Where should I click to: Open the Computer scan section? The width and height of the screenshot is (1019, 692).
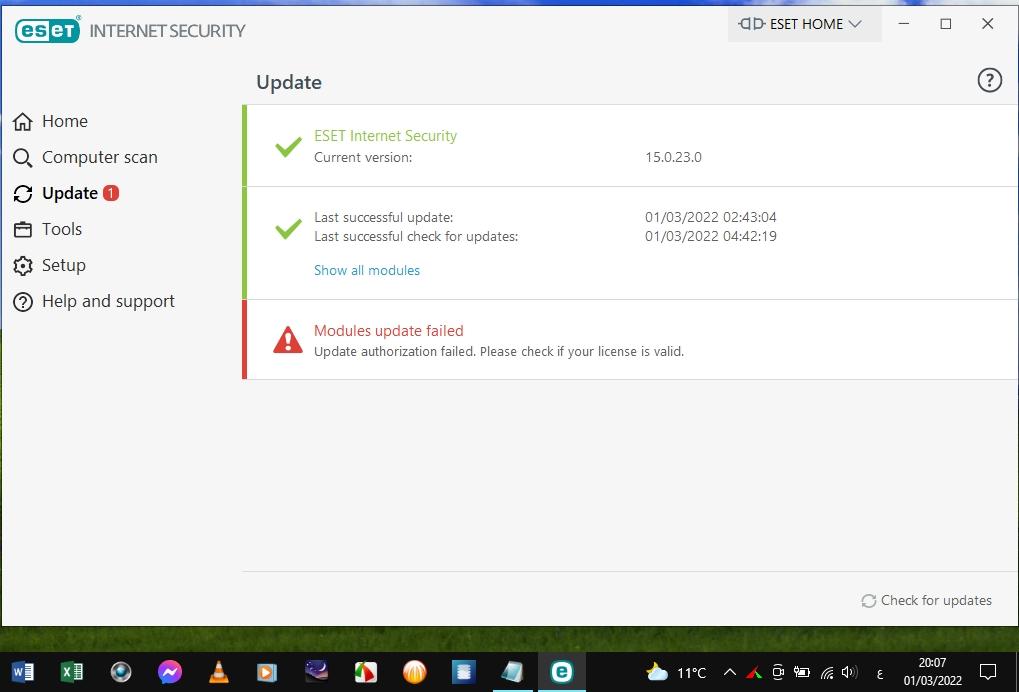pyautogui.click(x=85, y=157)
